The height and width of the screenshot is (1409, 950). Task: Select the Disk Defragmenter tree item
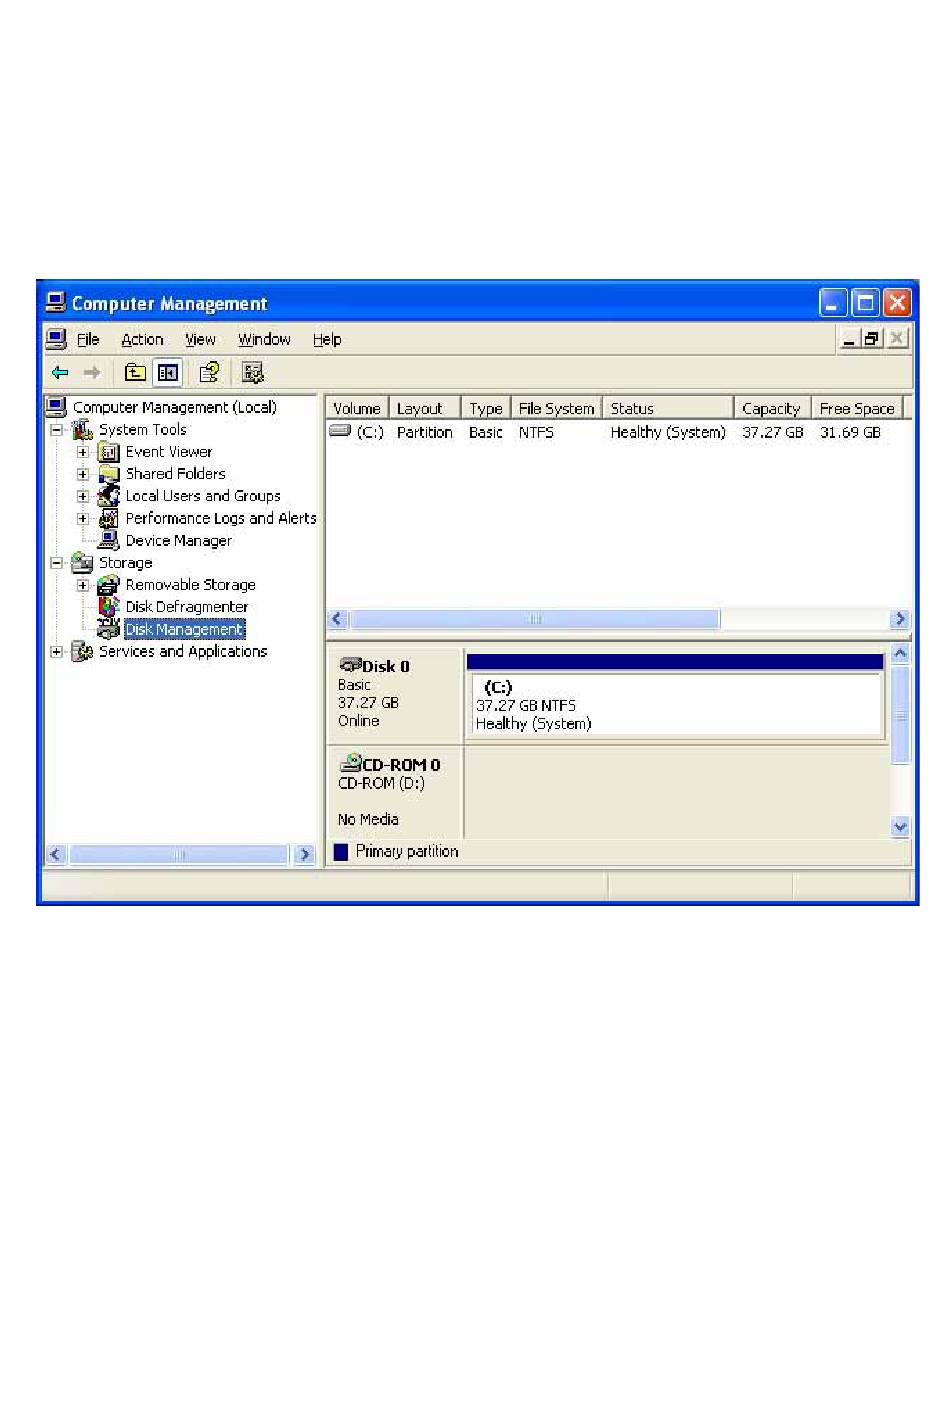pos(187,607)
